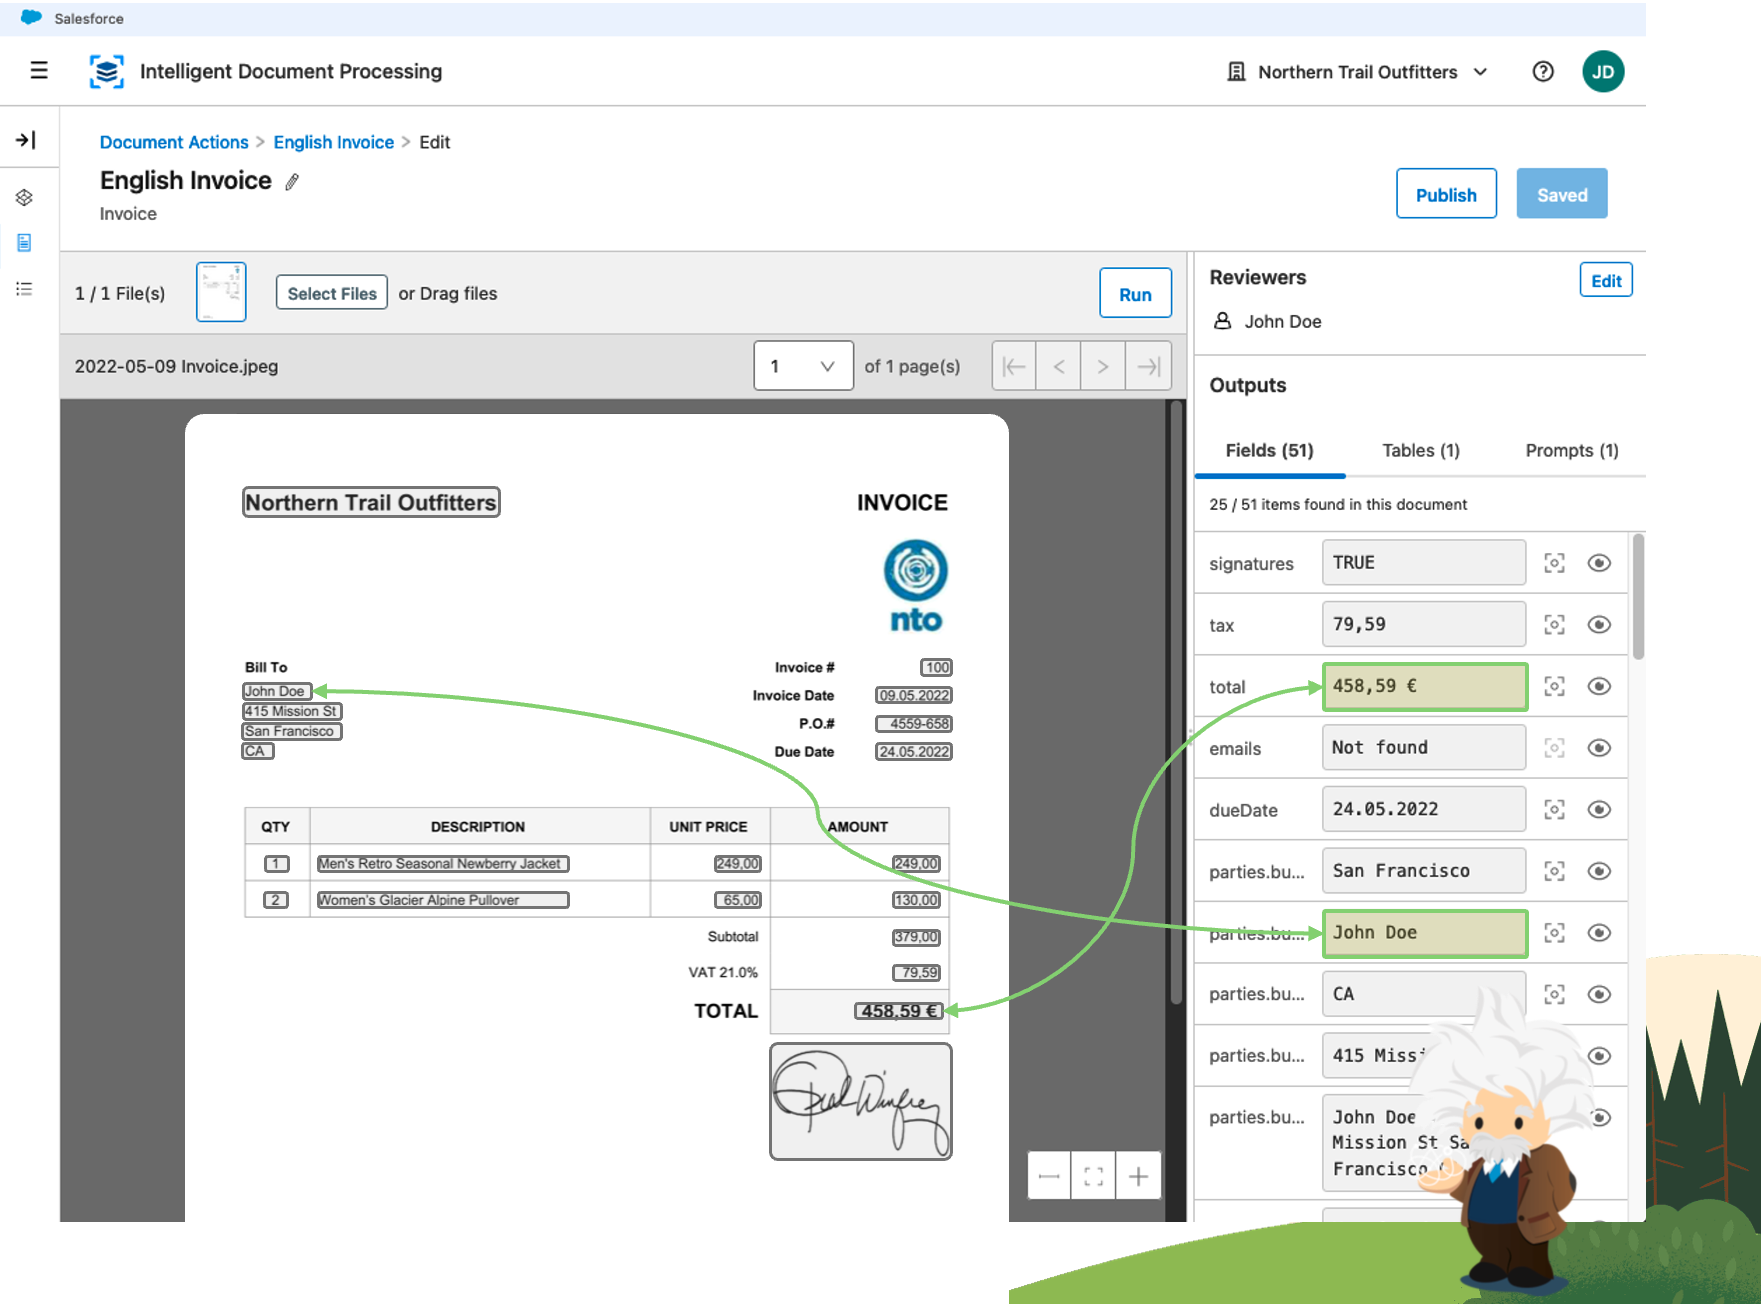
Task: Jump to last document page
Action: click(1148, 366)
